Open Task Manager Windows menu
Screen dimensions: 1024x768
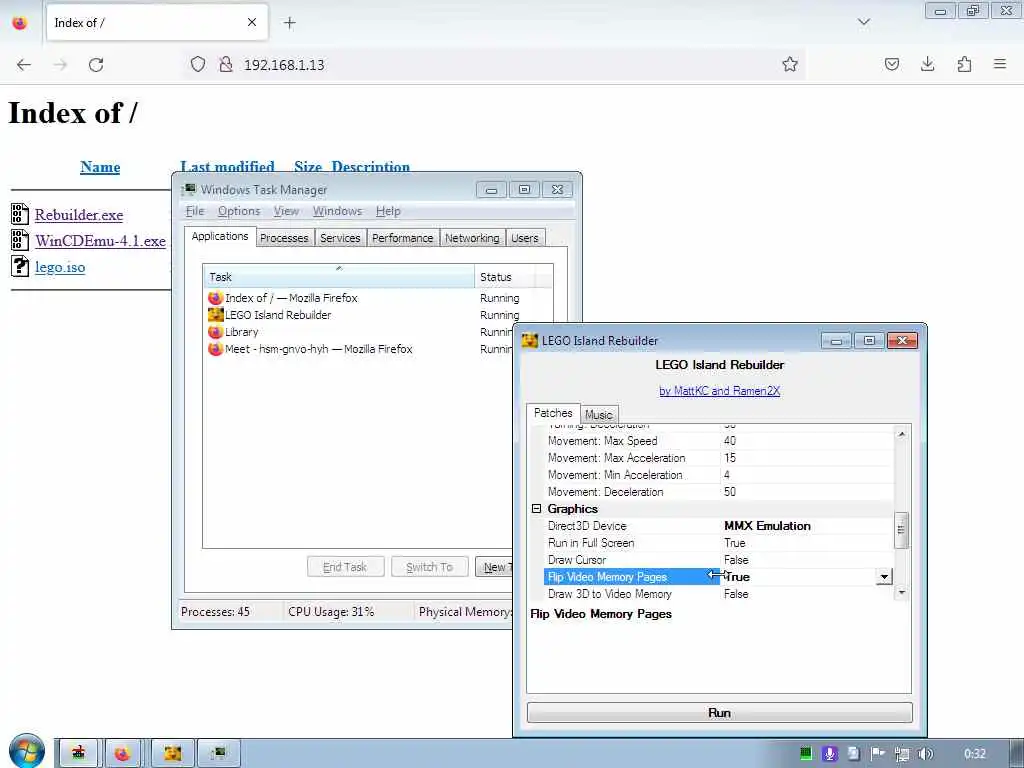tap(337, 211)
